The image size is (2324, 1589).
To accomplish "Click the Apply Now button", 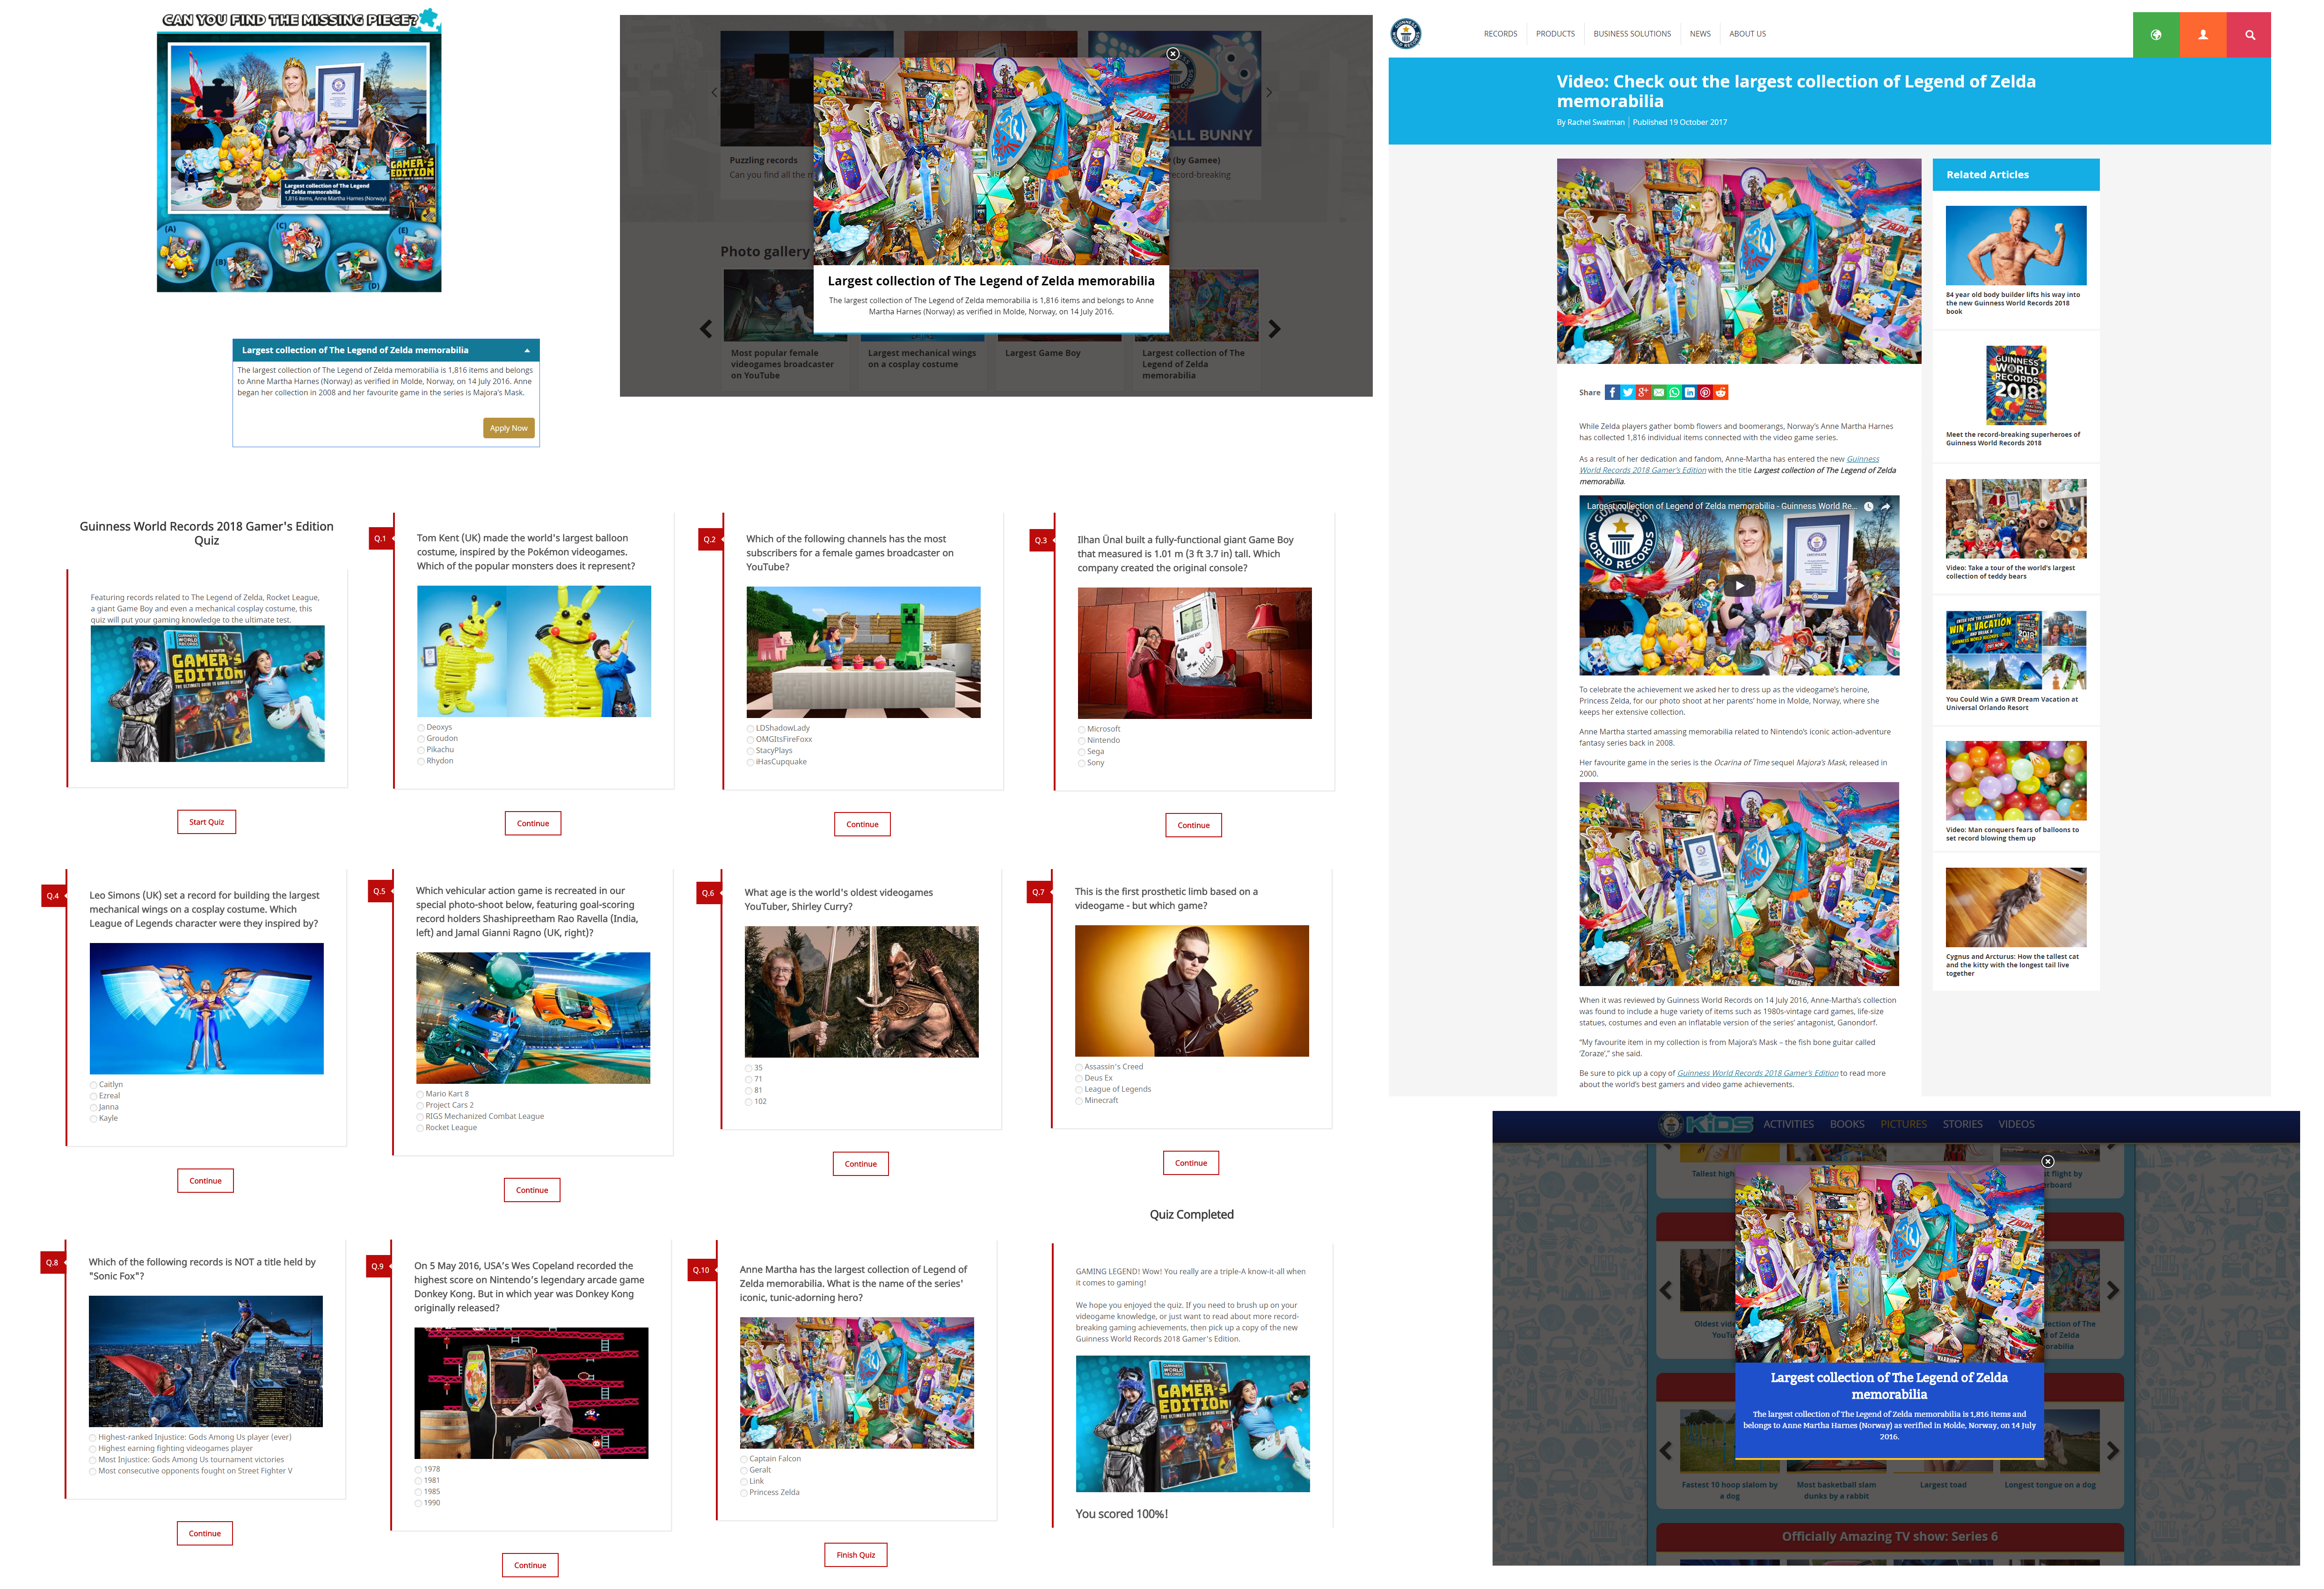I will (509, 429).
